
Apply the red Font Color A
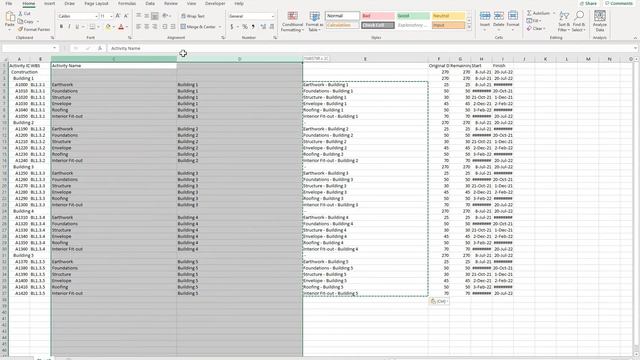pyautogui.click(x=121, y=27)
